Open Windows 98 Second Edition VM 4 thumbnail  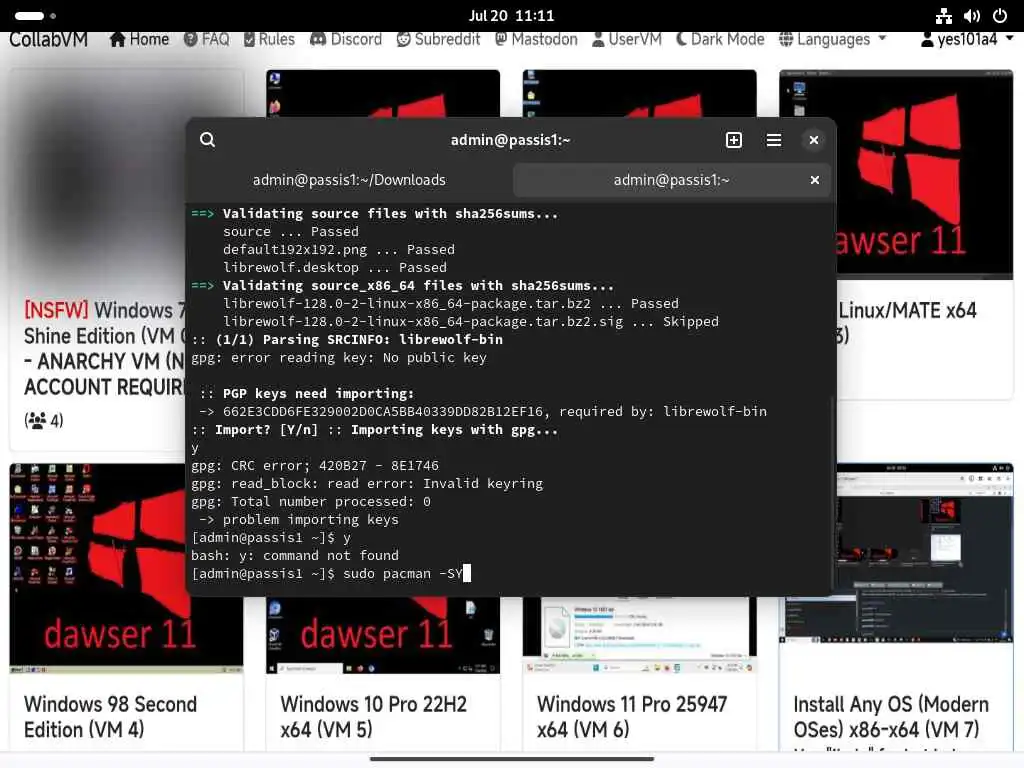[126, 568]
